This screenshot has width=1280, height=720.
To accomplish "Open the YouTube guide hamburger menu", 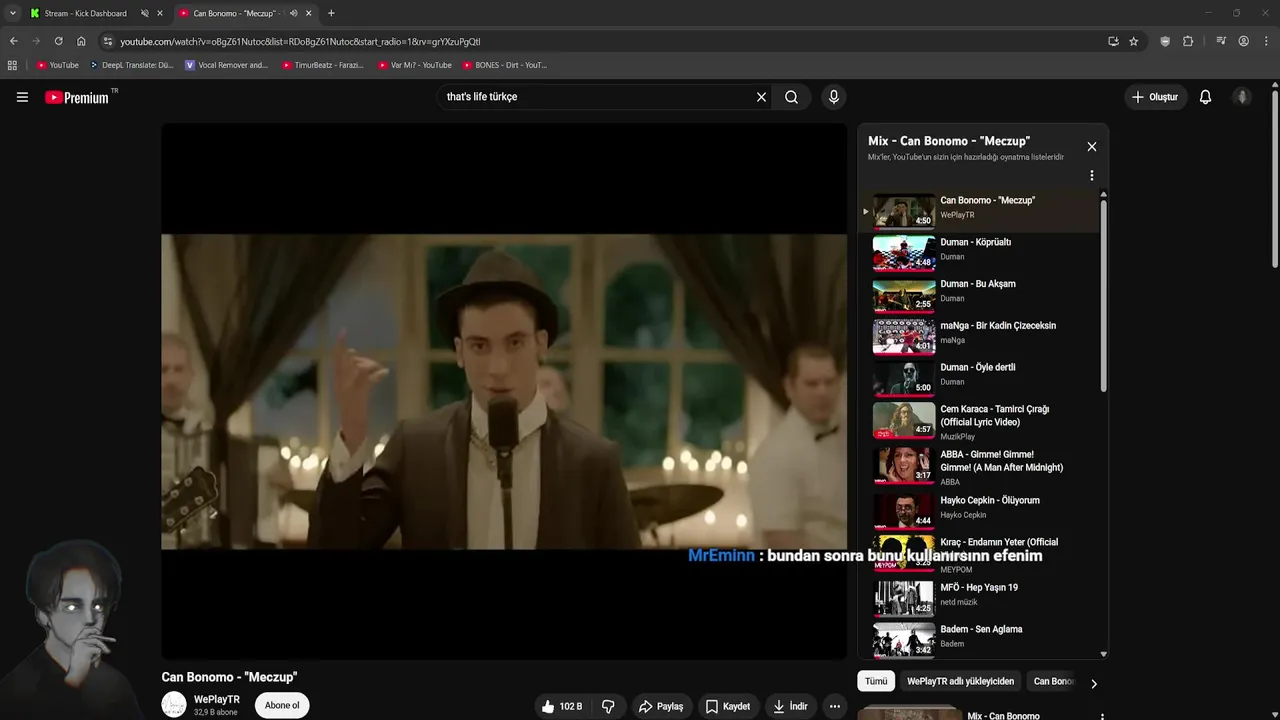I will point(22,97).
